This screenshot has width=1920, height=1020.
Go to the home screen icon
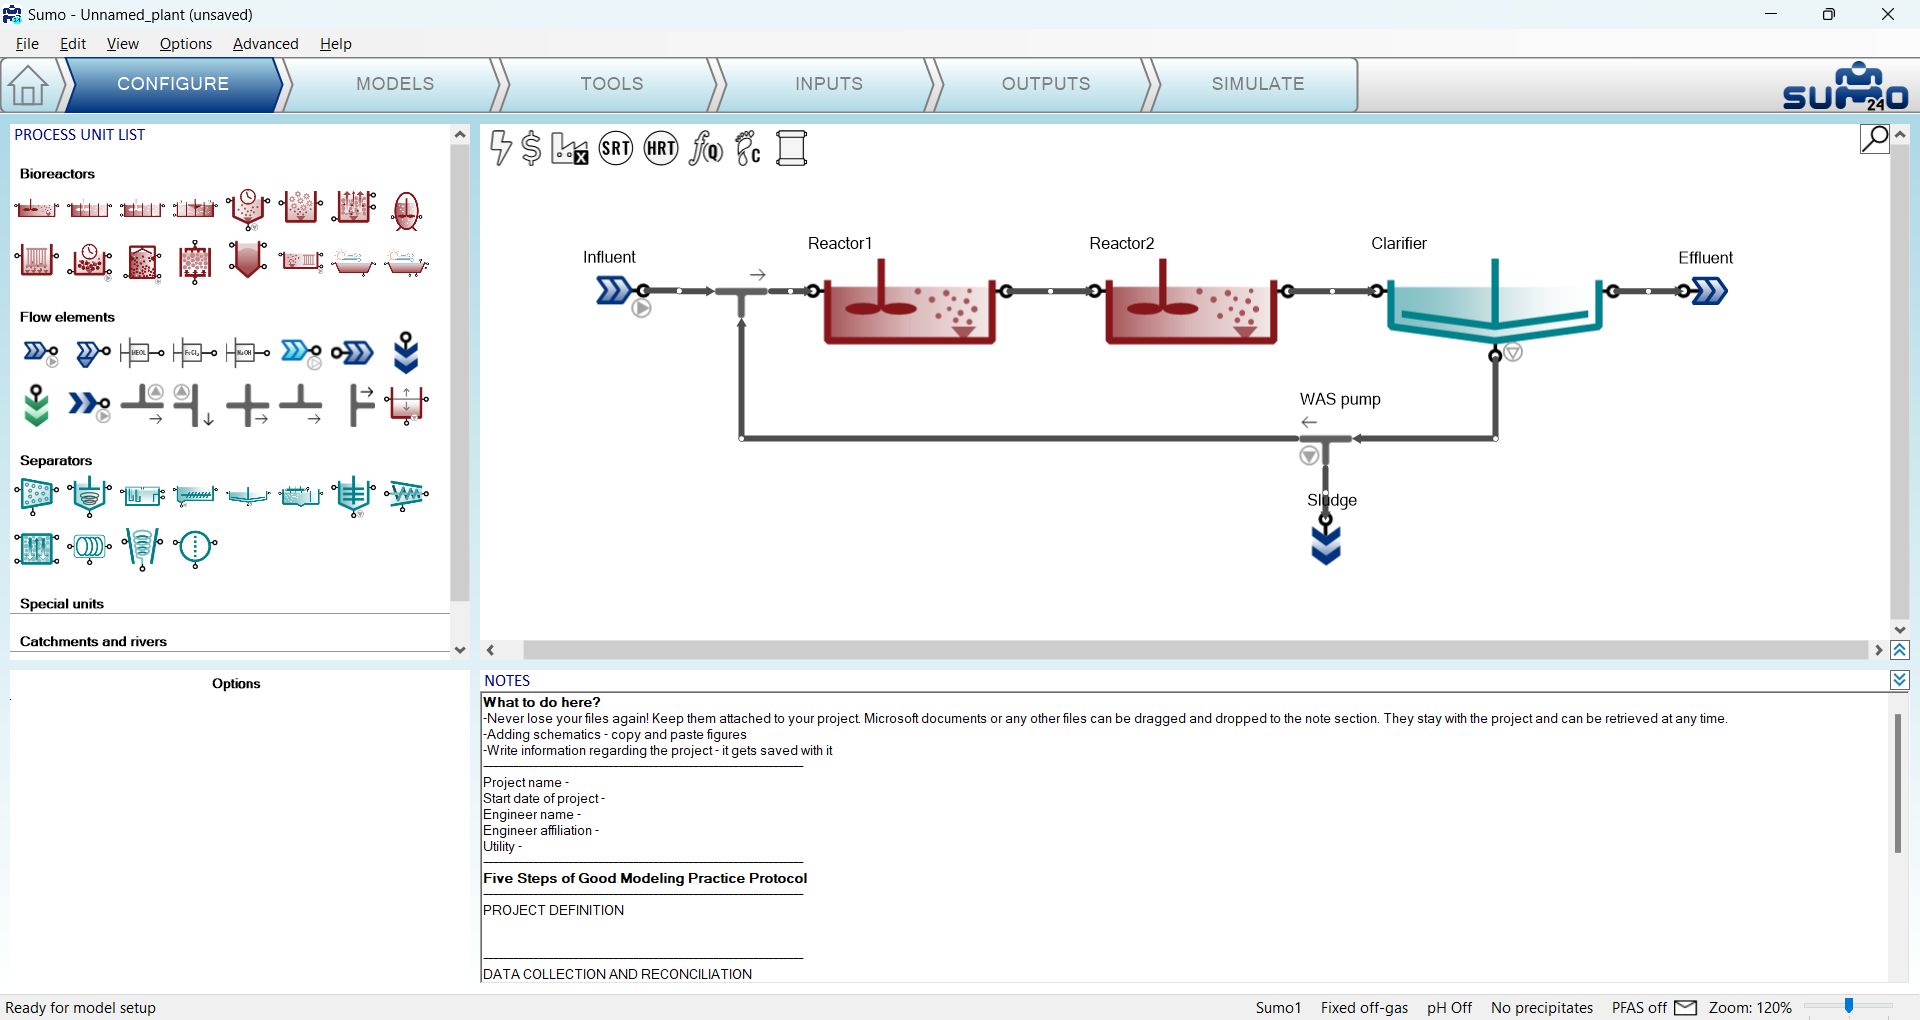click(28, 85)
